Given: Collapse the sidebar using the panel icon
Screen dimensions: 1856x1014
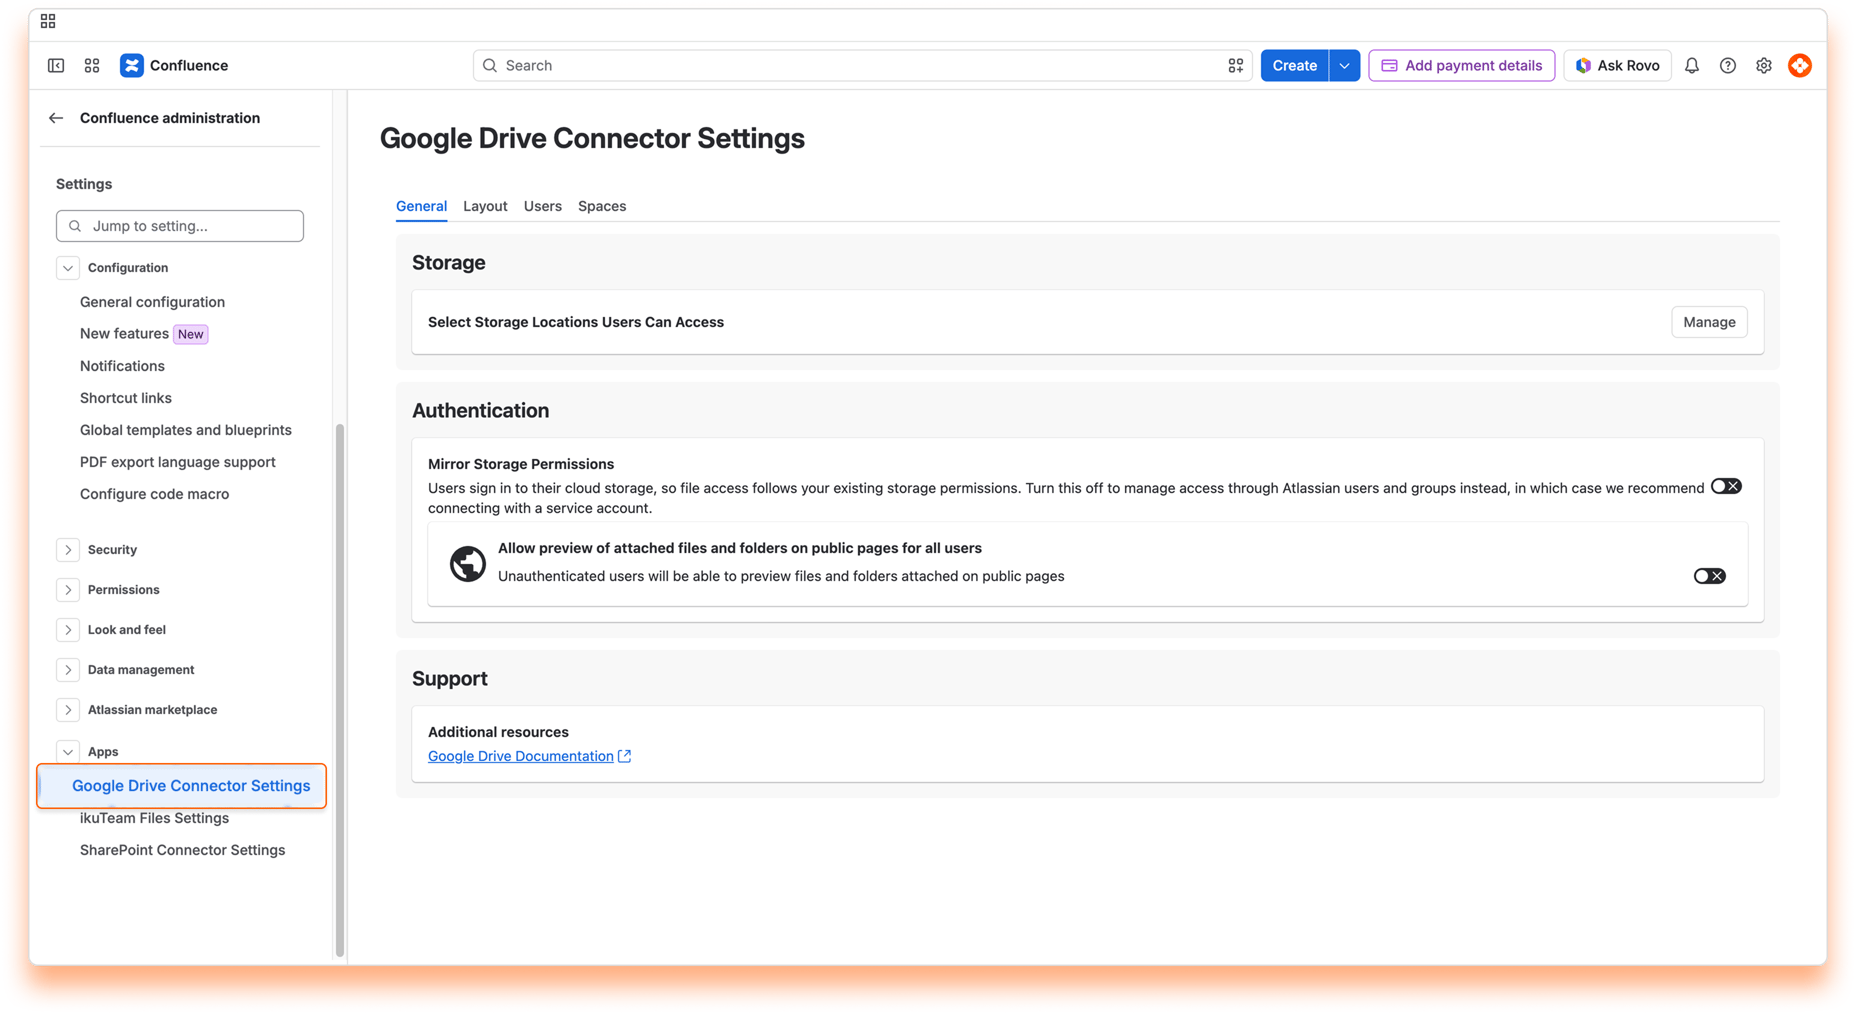Looking at the screenshot, I should tap(56, 65).
